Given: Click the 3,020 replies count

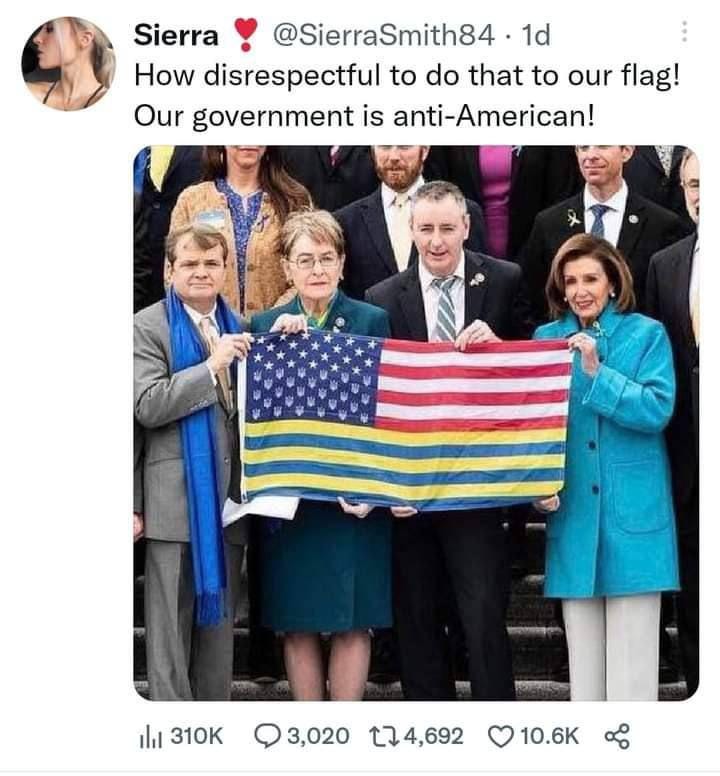Looking at the screenshot, I should pyautogui.click(x=318, y=736).
